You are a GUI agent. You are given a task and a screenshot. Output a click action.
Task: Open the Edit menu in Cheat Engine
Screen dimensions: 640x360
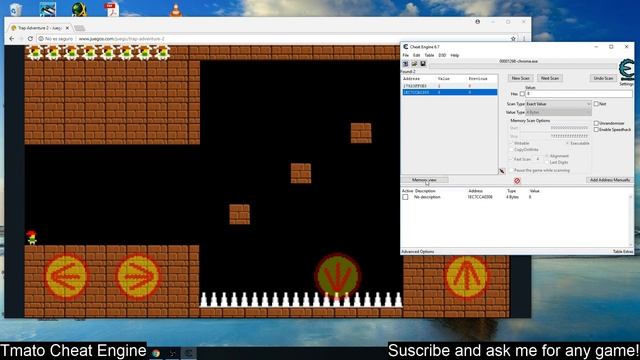tap(416, 55)
